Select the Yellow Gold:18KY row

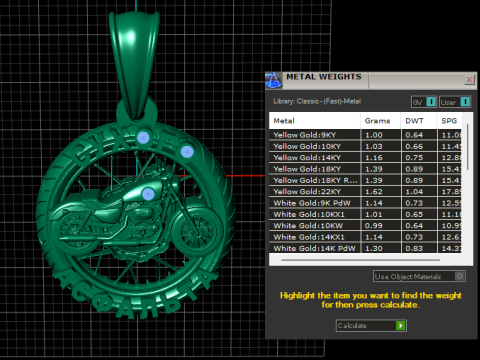point(365,169)
